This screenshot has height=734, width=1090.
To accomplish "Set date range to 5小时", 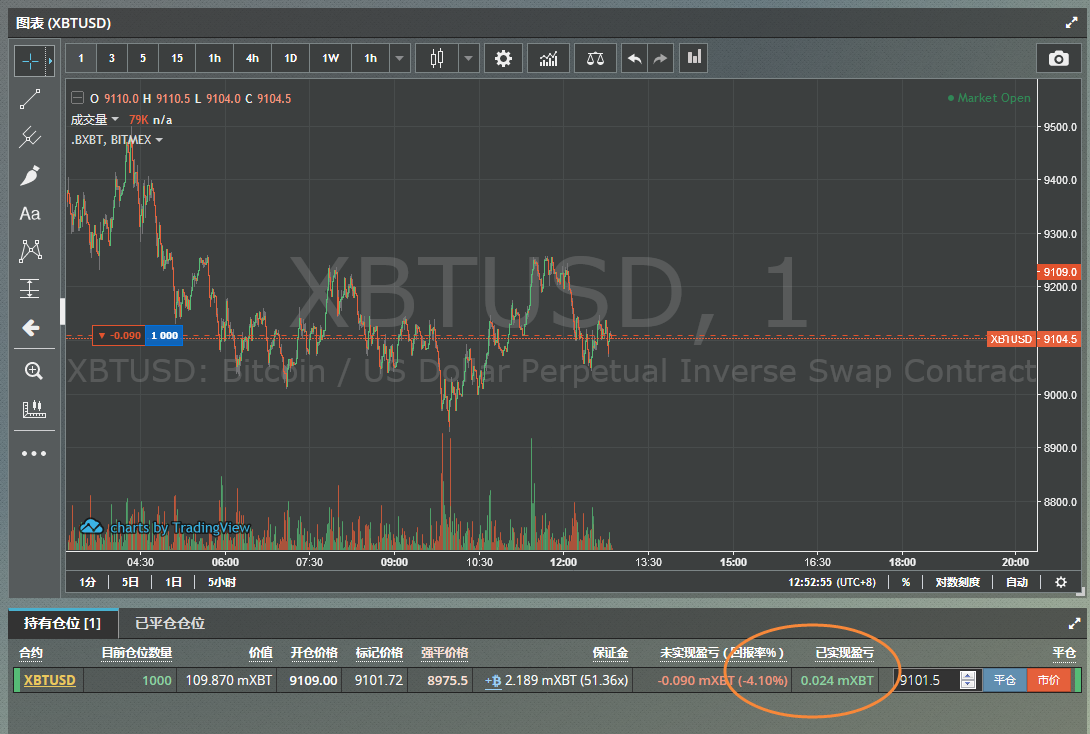I will [222, 582].
